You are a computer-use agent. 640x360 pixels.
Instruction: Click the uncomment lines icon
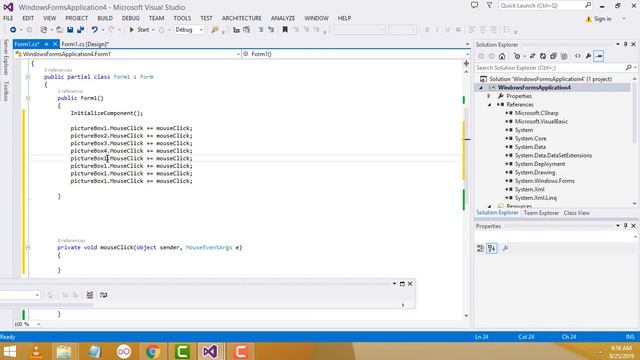[x=271, y=30]
